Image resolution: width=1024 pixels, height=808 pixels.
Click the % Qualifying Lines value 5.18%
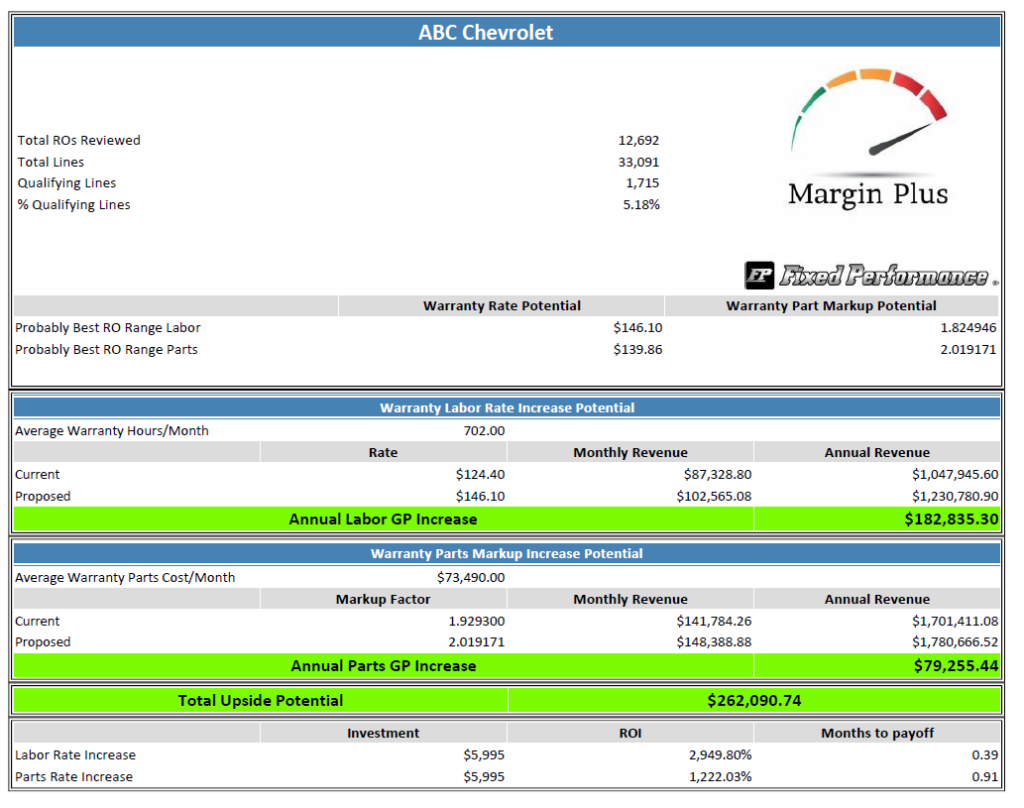pyautogui.click(x=641, y=204)
